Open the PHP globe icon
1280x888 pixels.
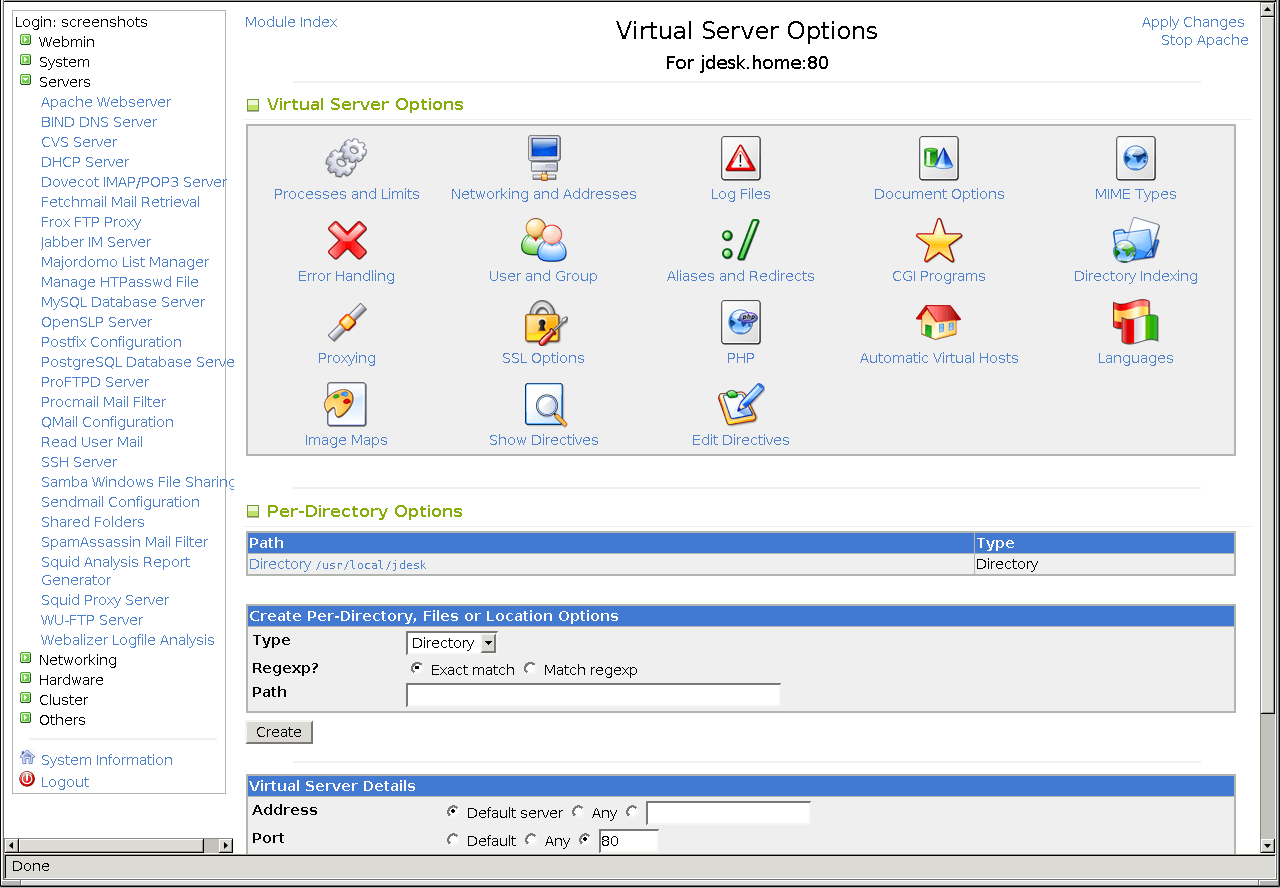point(740,322)
